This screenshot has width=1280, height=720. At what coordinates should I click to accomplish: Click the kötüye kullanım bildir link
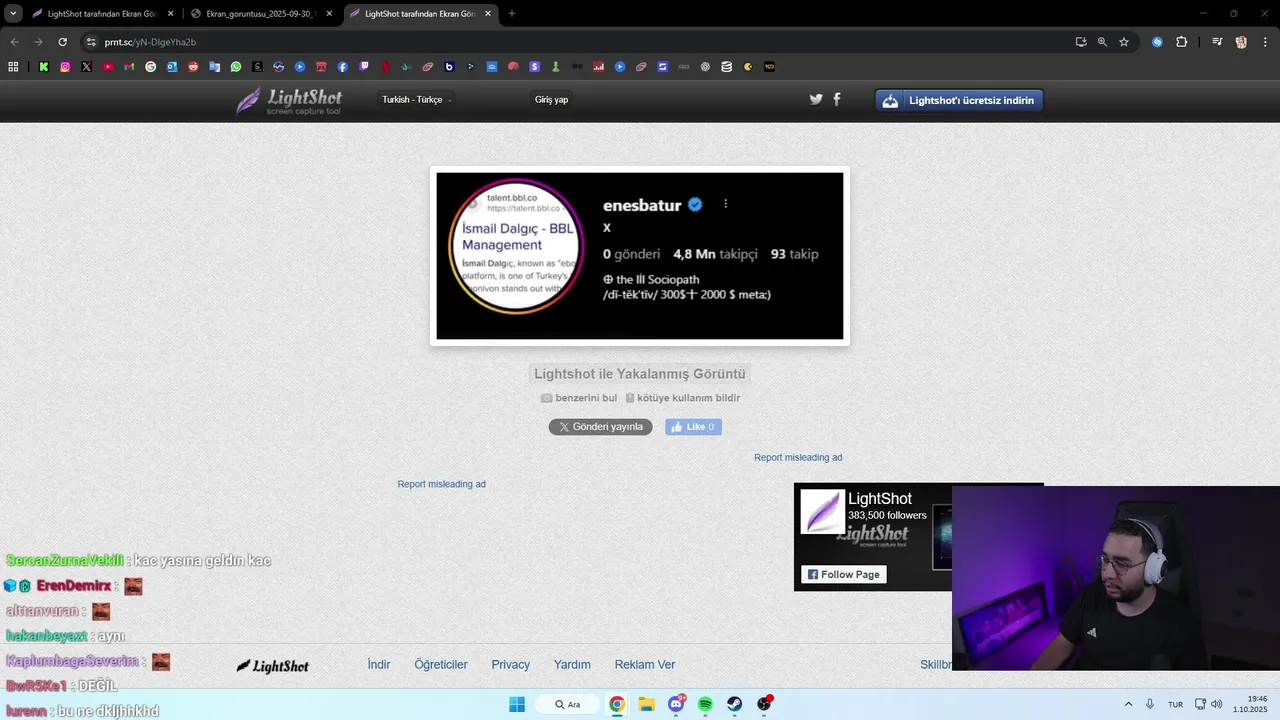683,398
